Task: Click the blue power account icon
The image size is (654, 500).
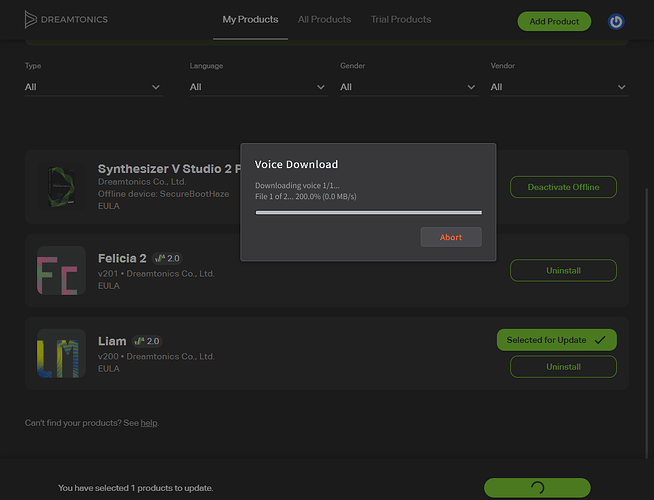Action: point(616,21)
